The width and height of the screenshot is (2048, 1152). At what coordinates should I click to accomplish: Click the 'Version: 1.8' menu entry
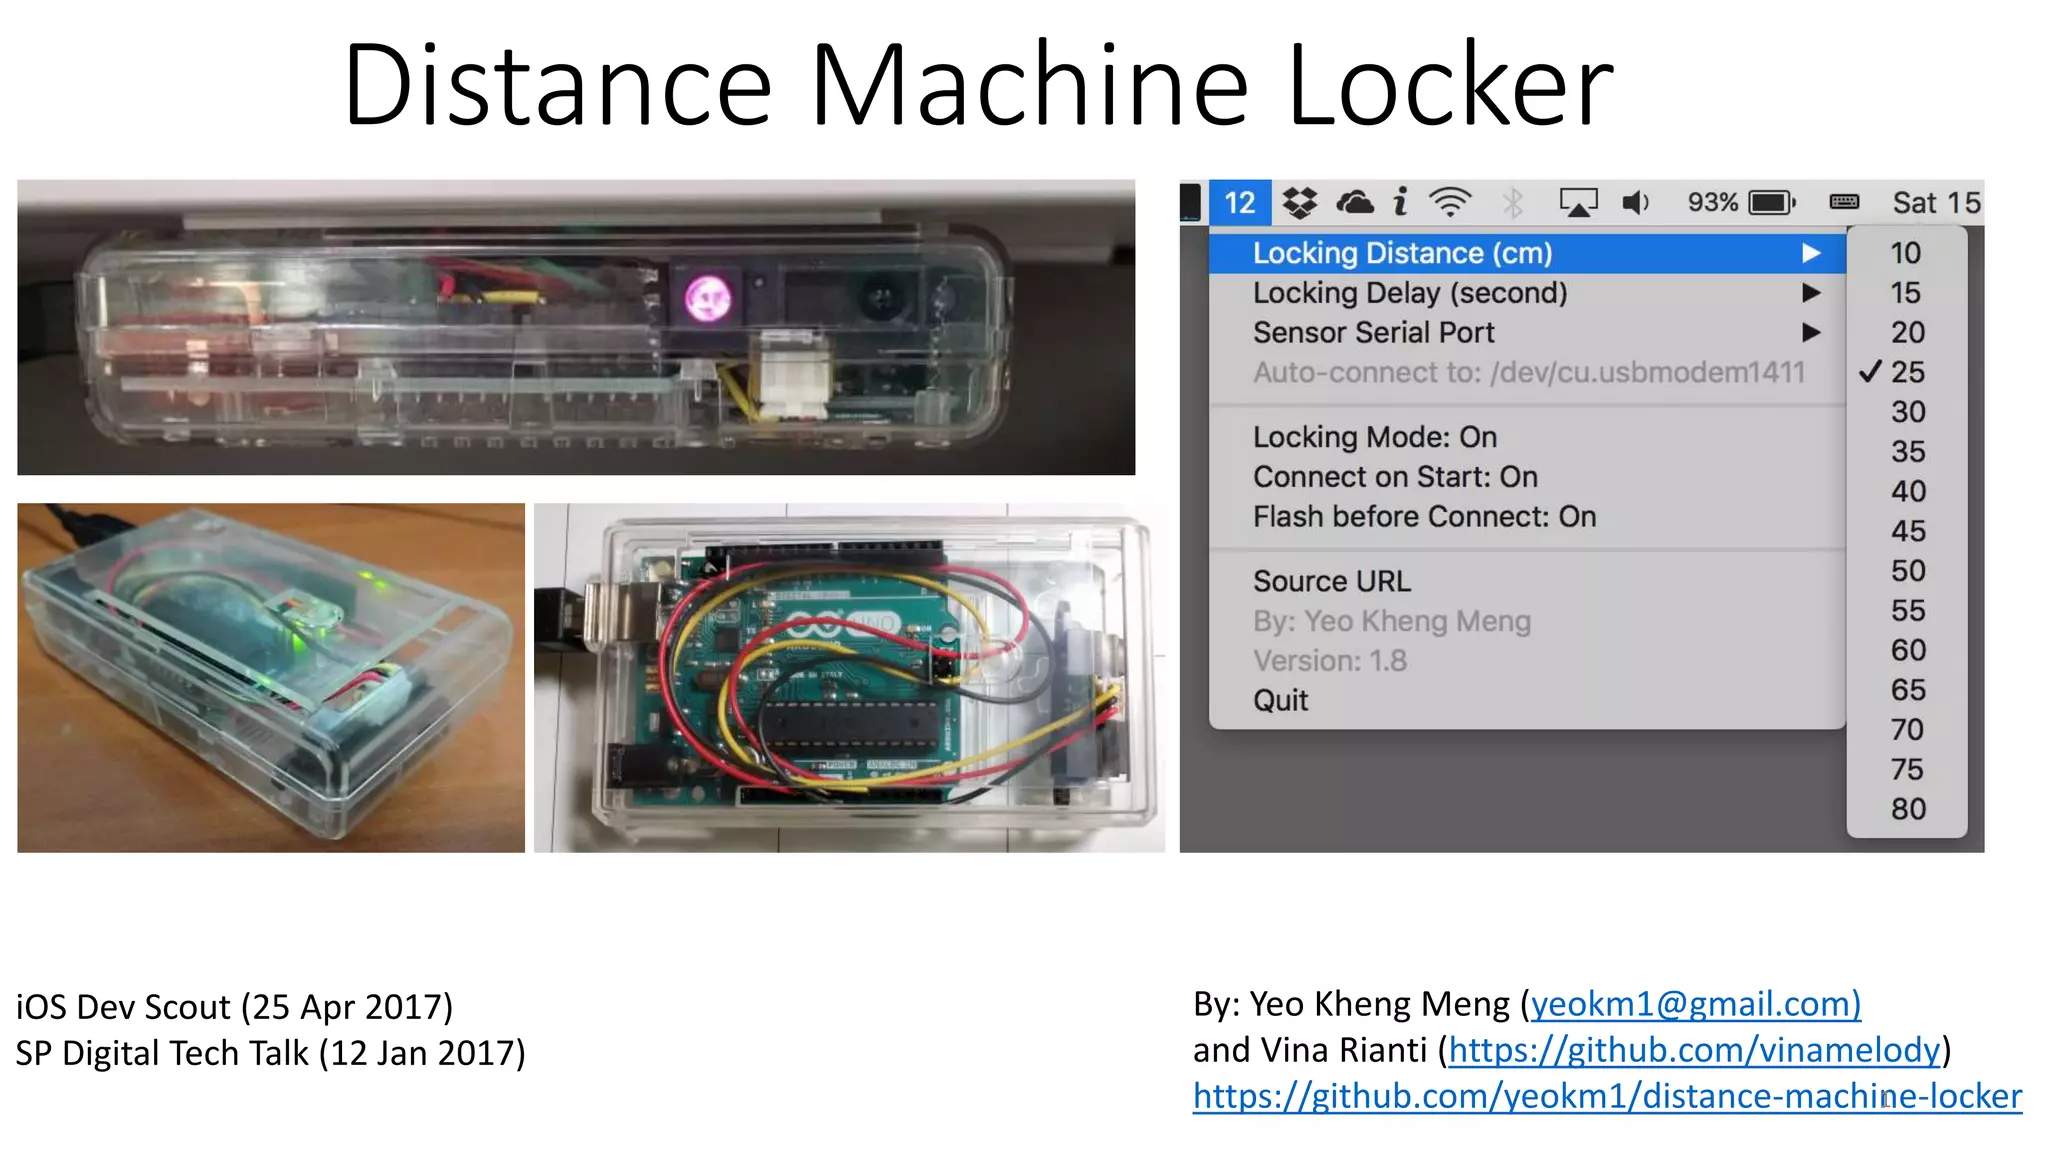point(1527,661)
